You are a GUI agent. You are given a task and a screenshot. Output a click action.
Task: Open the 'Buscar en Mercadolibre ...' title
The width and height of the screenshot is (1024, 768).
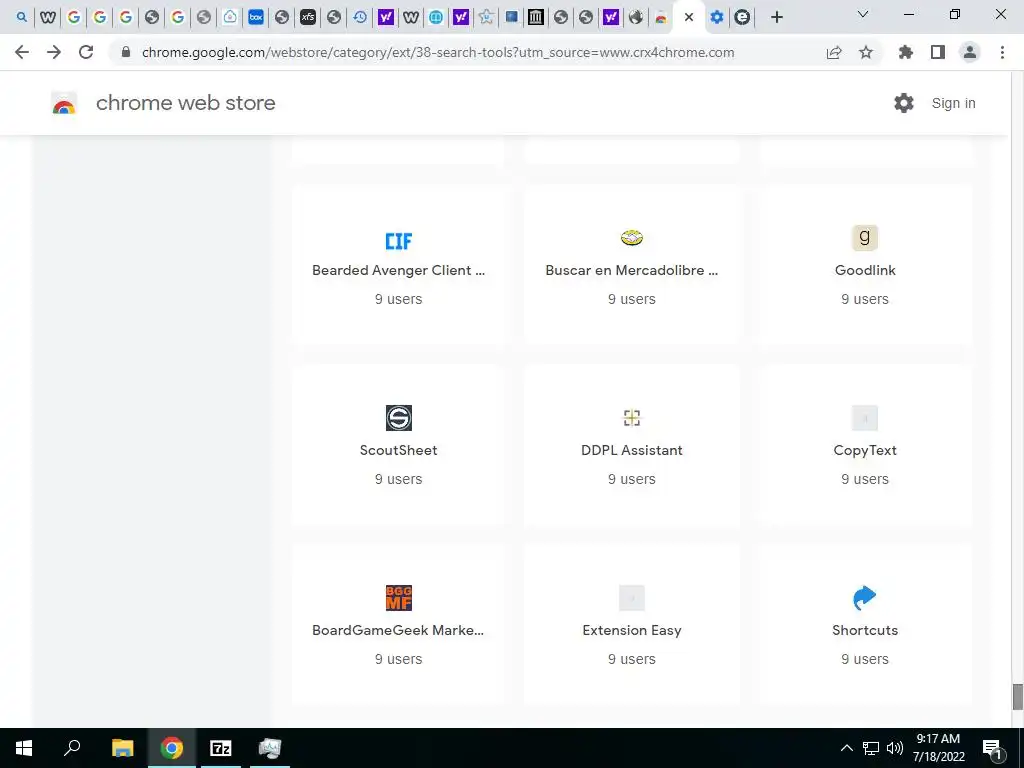[x=632, y=270]
